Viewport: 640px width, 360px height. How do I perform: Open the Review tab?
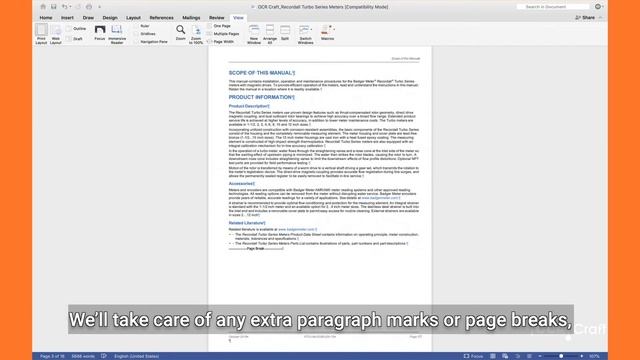(x=216, y=18)
